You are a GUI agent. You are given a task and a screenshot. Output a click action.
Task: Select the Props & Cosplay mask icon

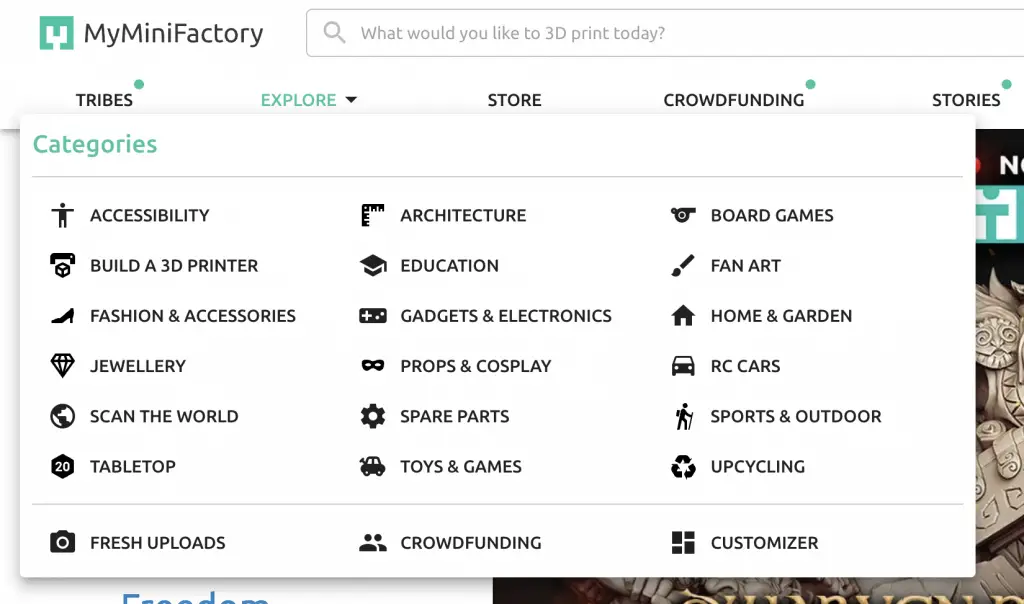pos(373,366)
